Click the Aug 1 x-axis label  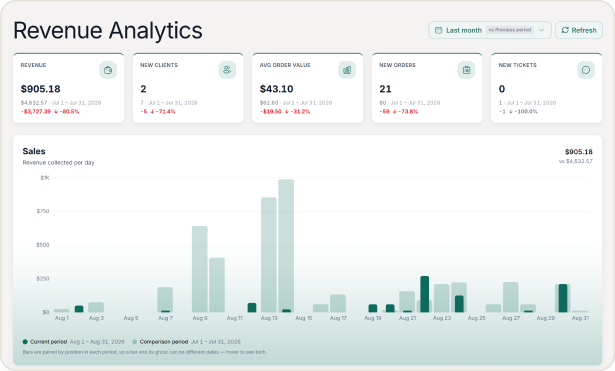(62, 318)
